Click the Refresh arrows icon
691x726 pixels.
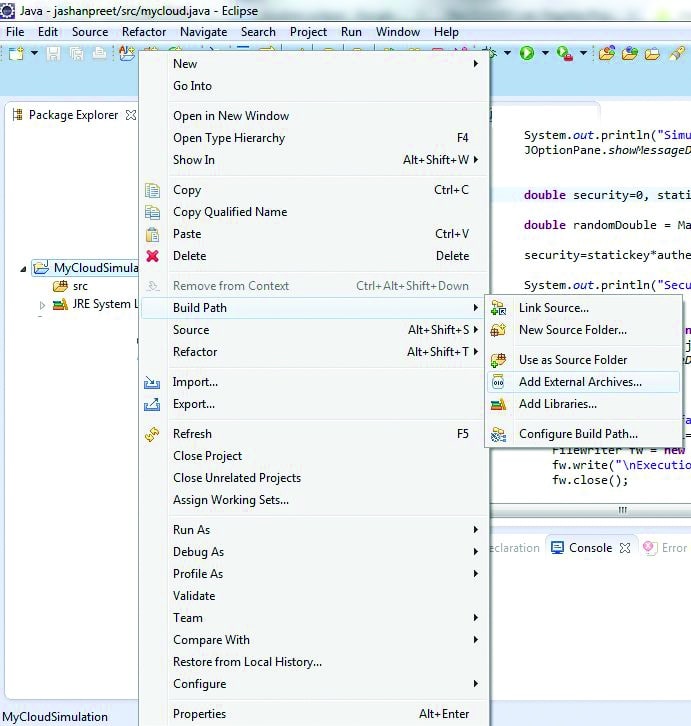point(152,434)
